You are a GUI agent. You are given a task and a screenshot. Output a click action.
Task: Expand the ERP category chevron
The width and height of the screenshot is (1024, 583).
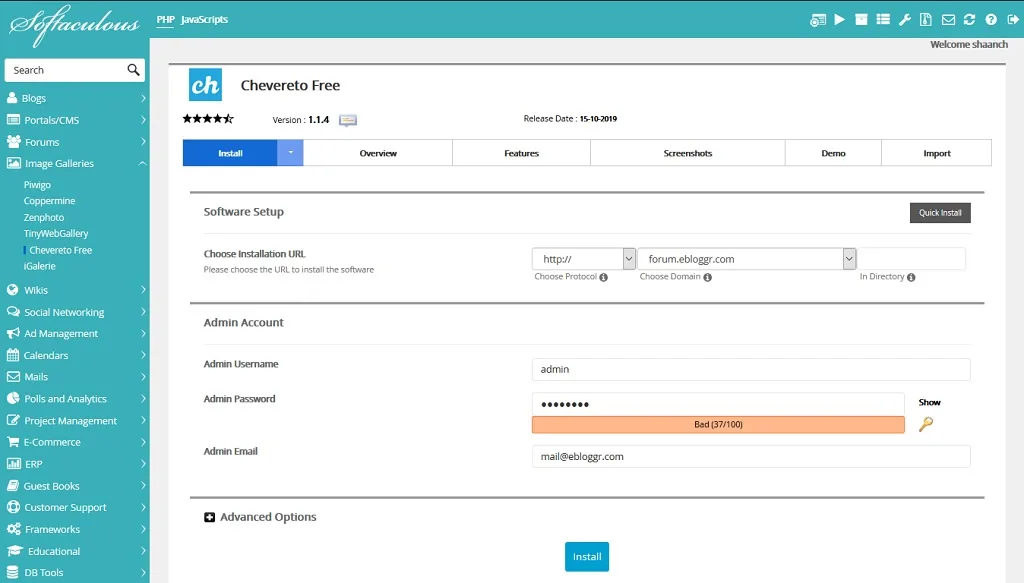pyautogui.click(x=142, y=464)
